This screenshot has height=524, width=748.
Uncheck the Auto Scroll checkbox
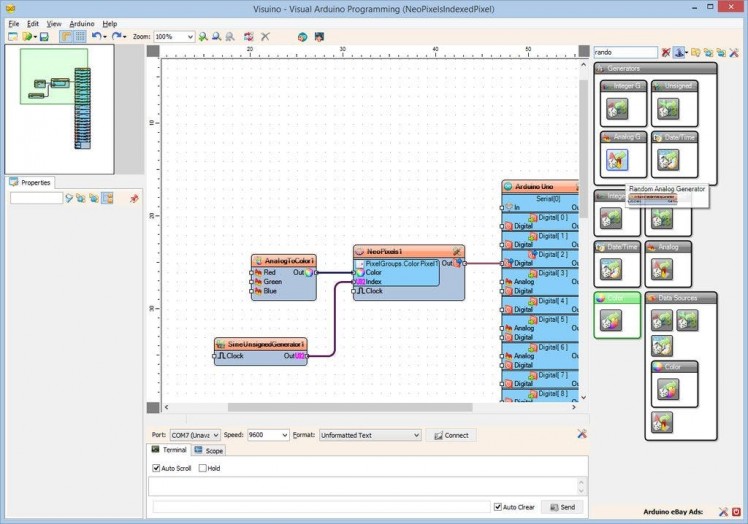click(156, 468)
